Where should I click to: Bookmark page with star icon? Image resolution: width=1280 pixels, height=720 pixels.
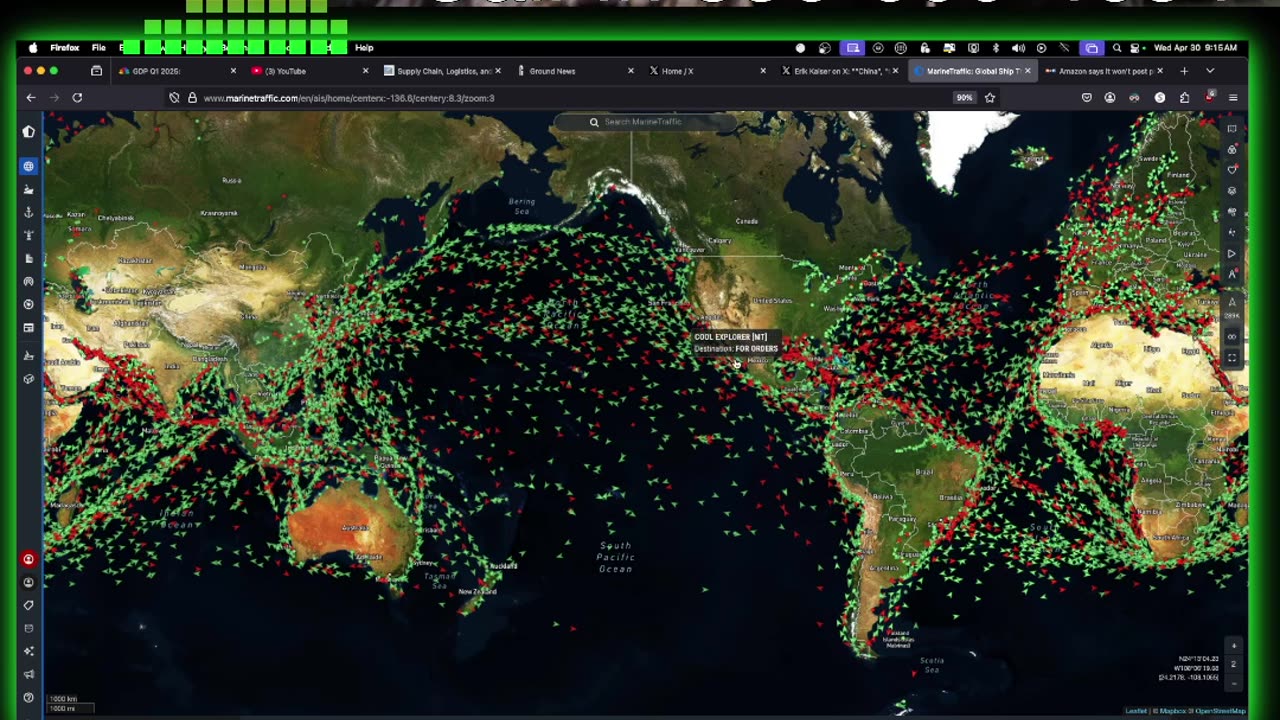point(990,98)
